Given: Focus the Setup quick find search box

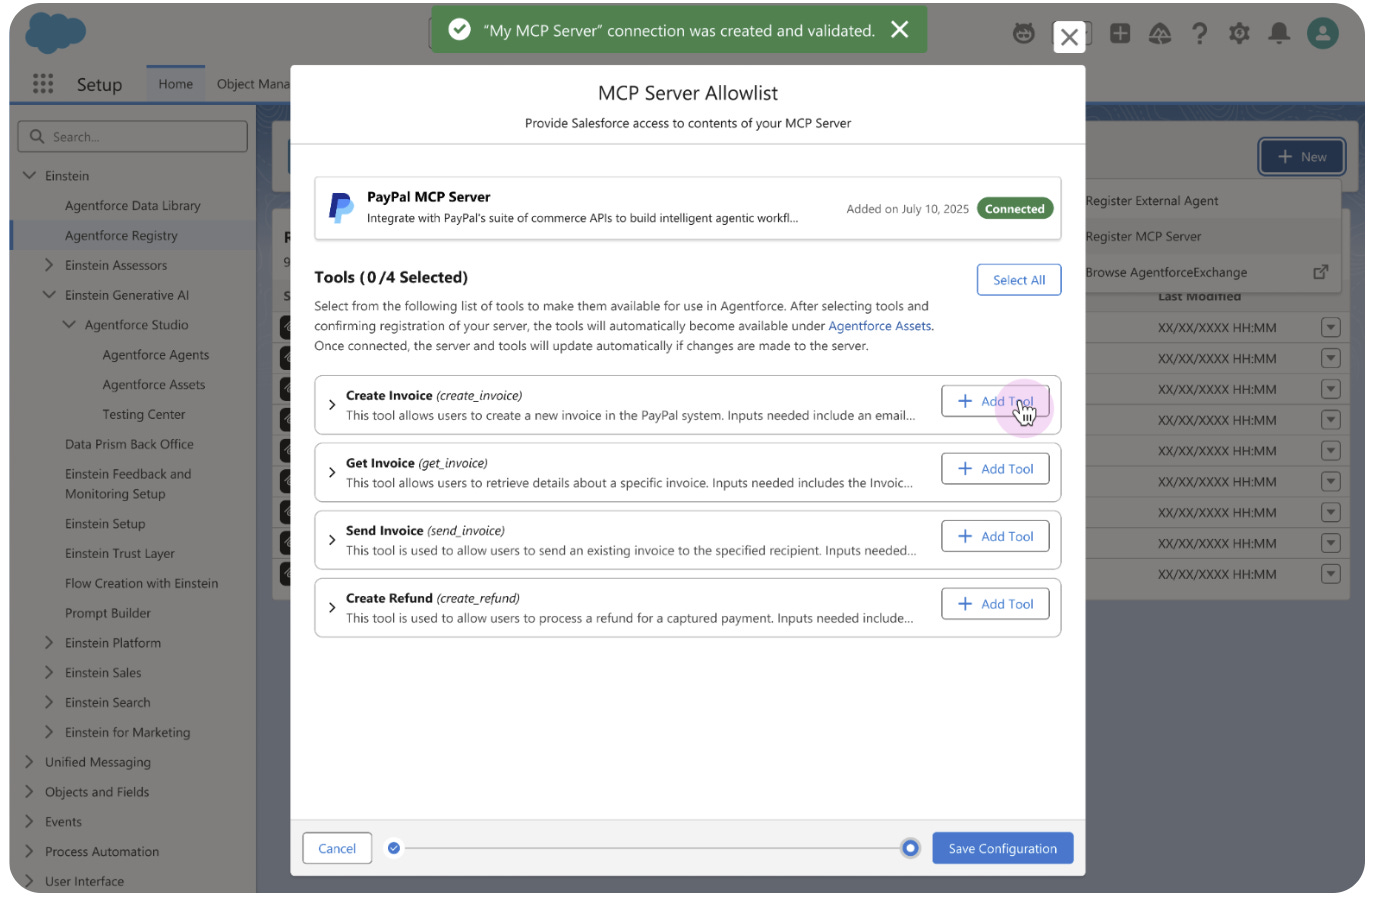Looking at the screenshot, I should [x=132, y=137].
